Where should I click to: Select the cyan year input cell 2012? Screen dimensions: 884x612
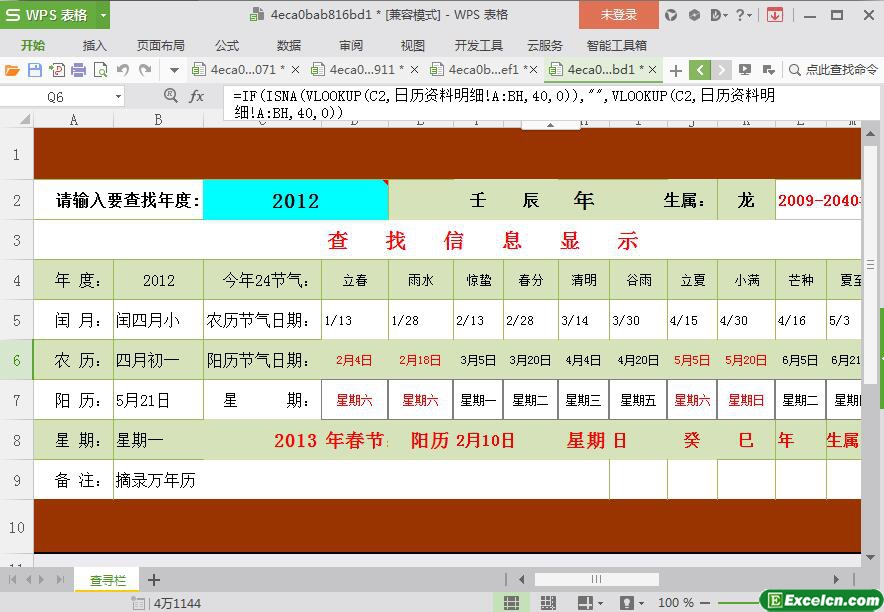pos(295,200)
